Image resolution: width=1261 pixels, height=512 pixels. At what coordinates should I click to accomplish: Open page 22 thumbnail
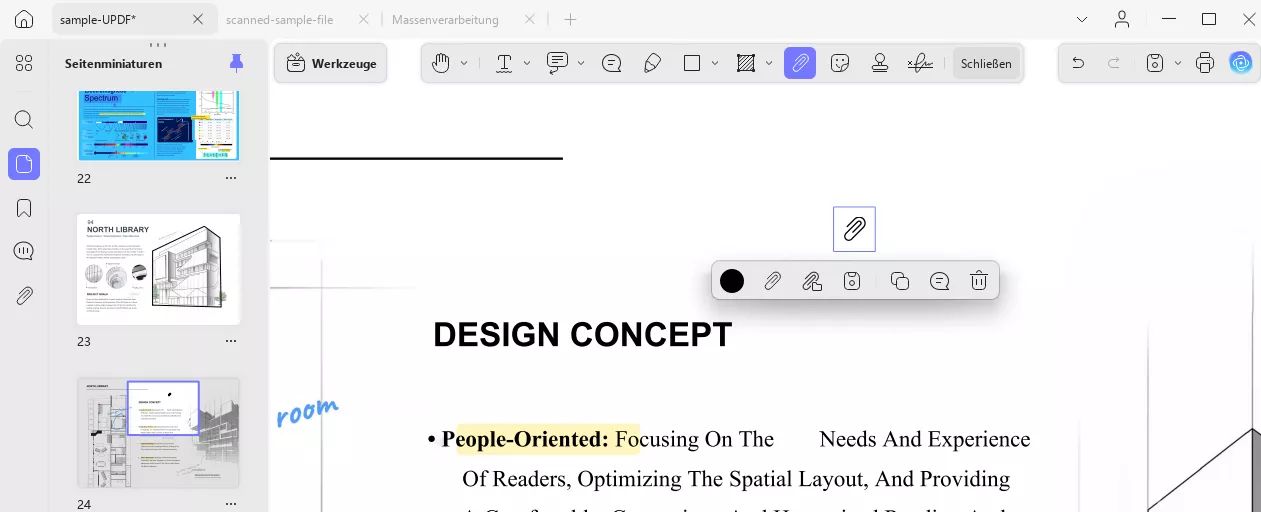coord(159,126)
